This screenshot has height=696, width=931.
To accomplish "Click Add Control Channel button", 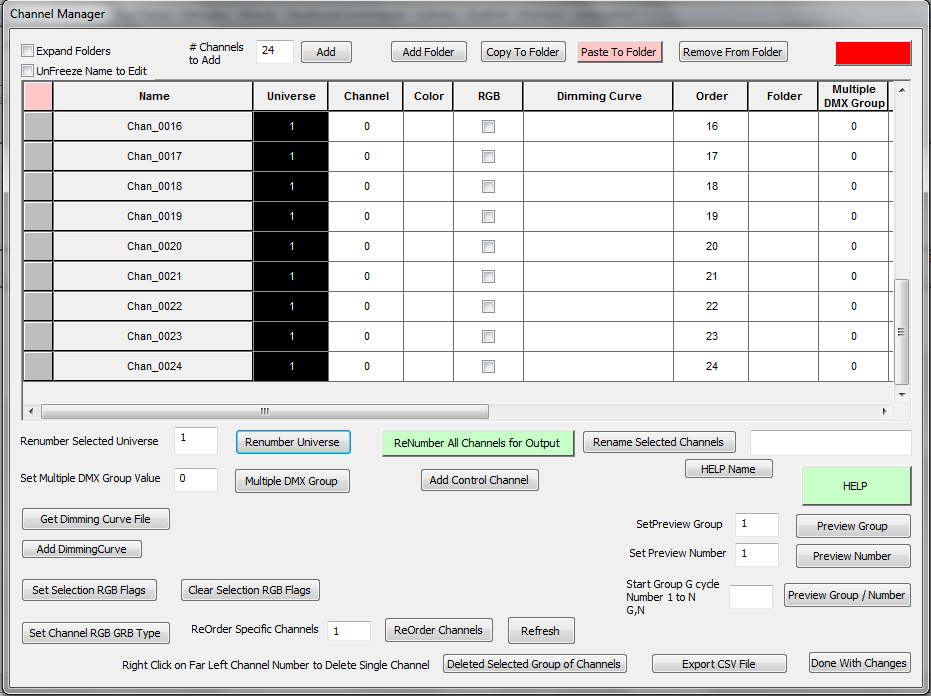I will coord(480,480).
